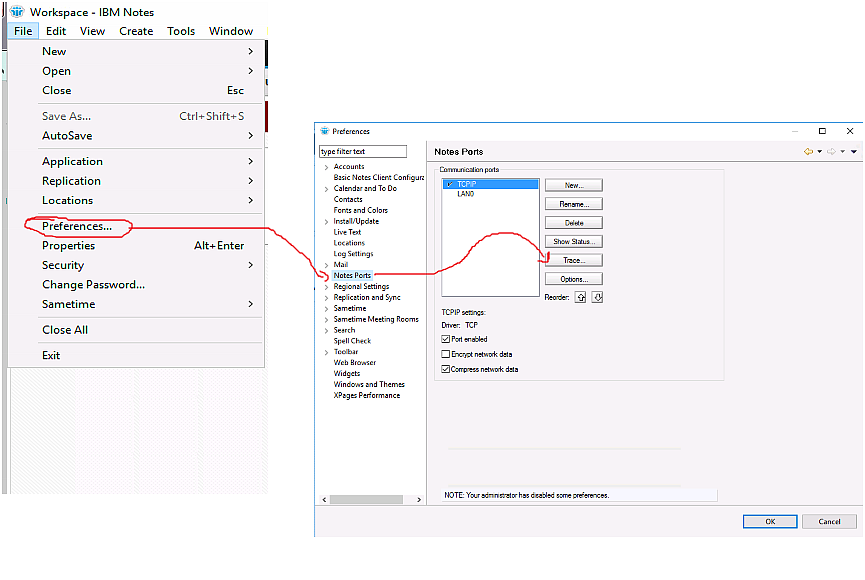Viewport: 865px width, 580px height.
Task: Open forward history dropdown arrow
Action: click(842, 151)
